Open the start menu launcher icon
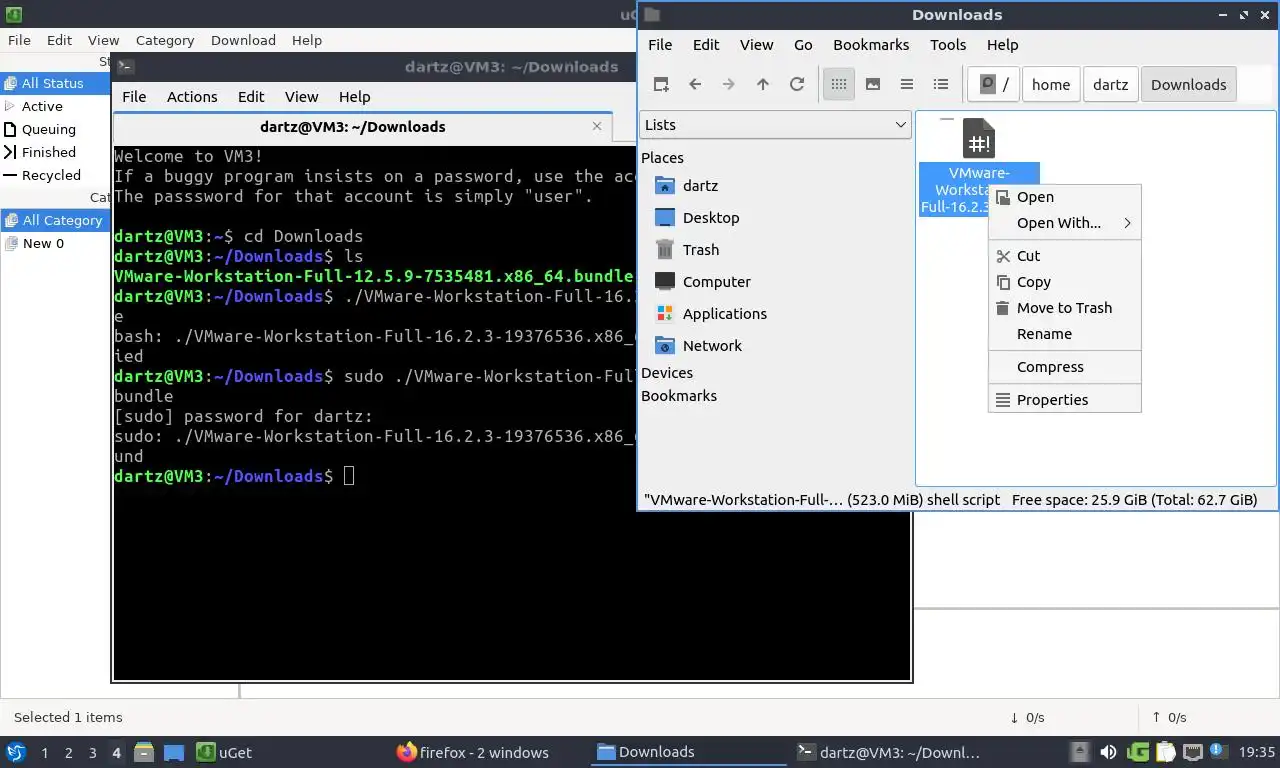This screenshot has height=768, width=1280. (16, 752)
